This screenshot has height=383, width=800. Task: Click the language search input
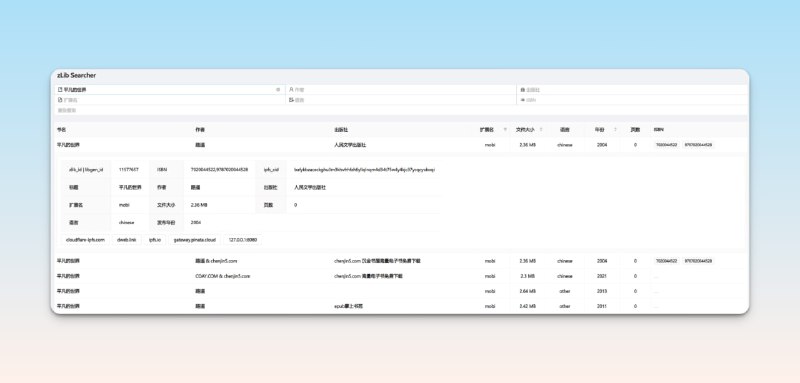click(401, 100)
